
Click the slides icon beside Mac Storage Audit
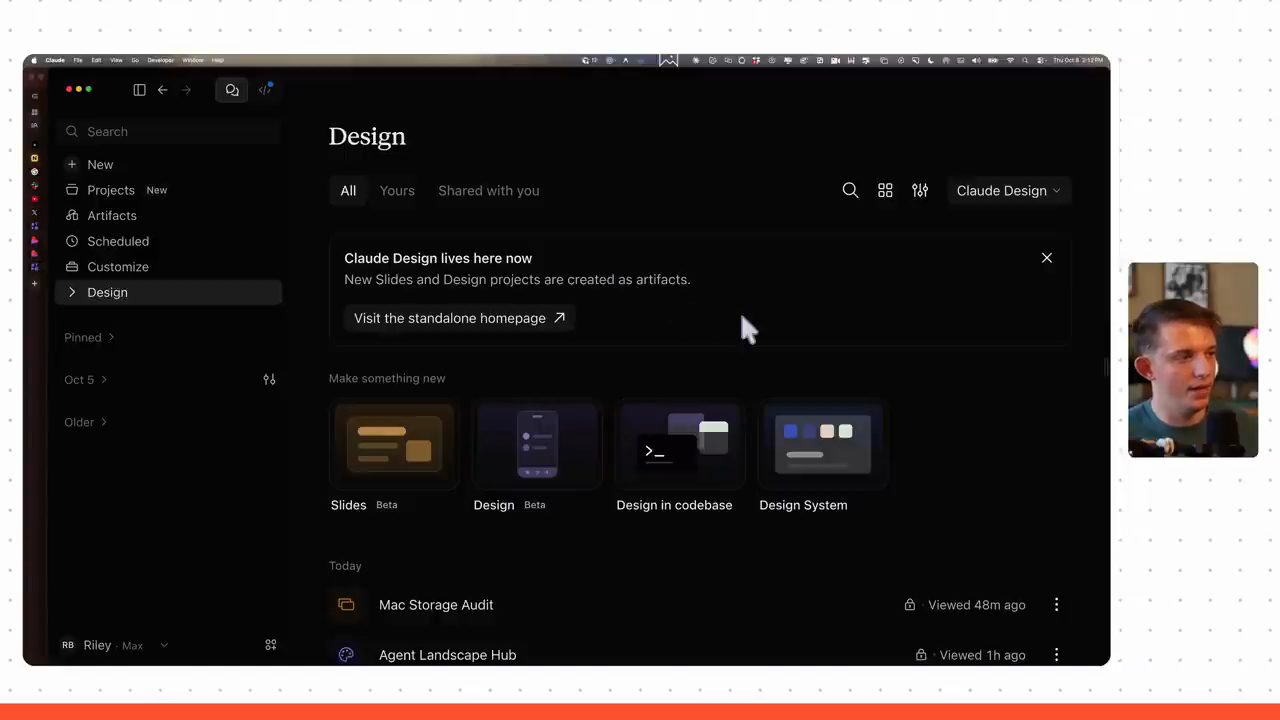[346, 605]
